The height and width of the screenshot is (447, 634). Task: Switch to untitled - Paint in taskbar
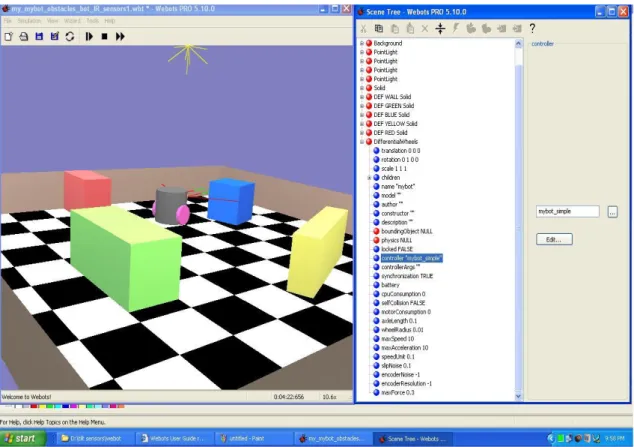(x=253, y=439)
